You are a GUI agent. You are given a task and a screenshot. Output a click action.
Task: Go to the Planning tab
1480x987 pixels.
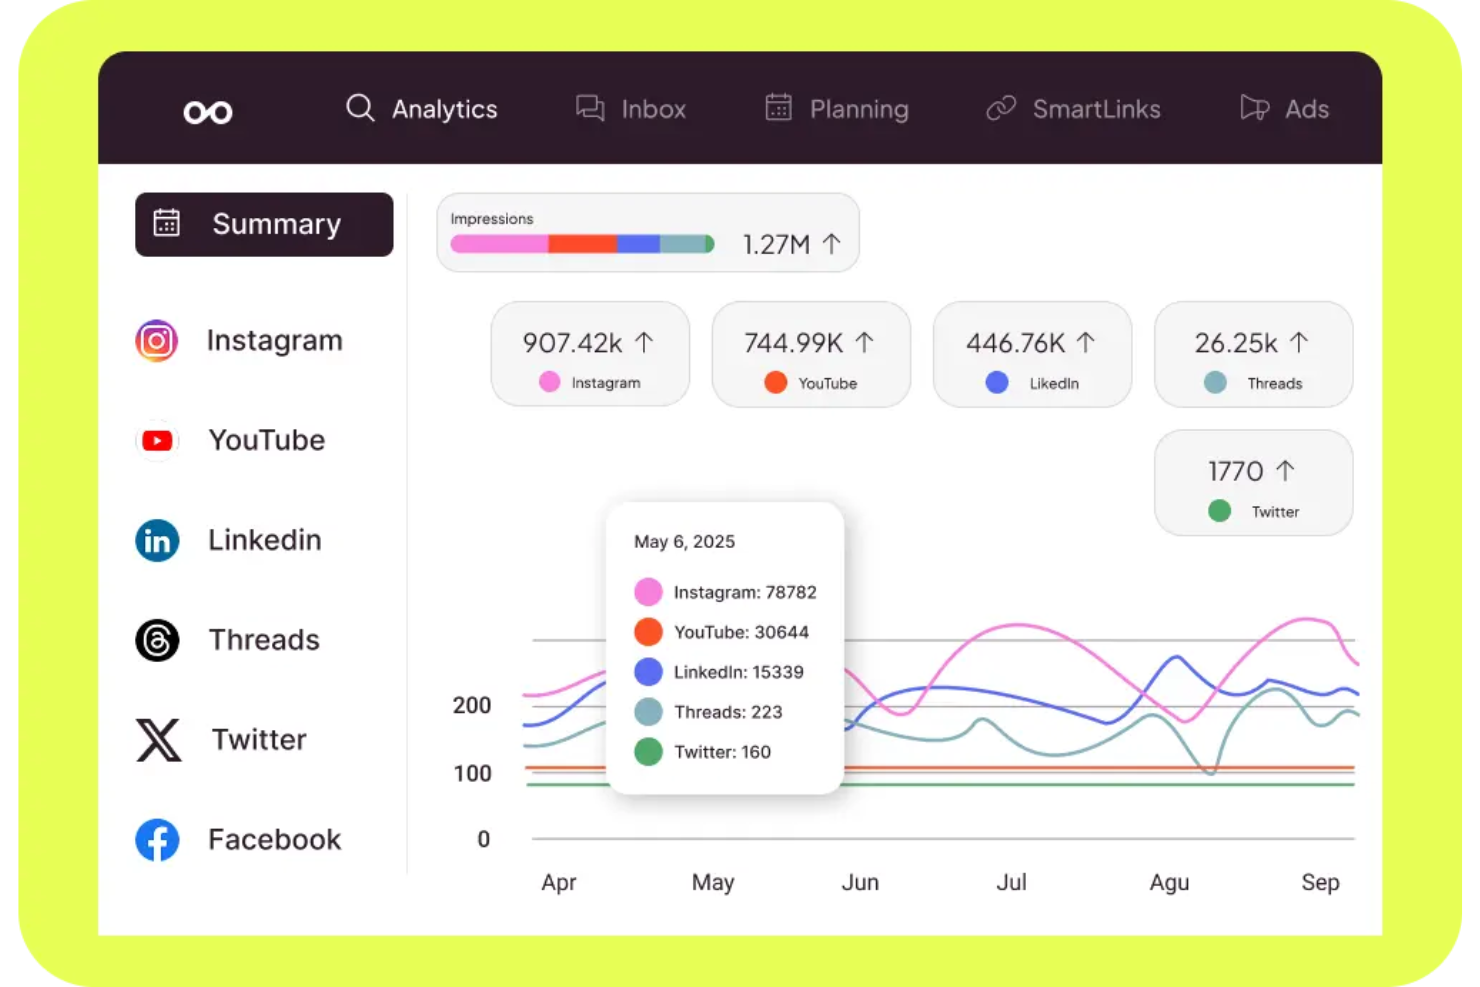coord(859,109)
